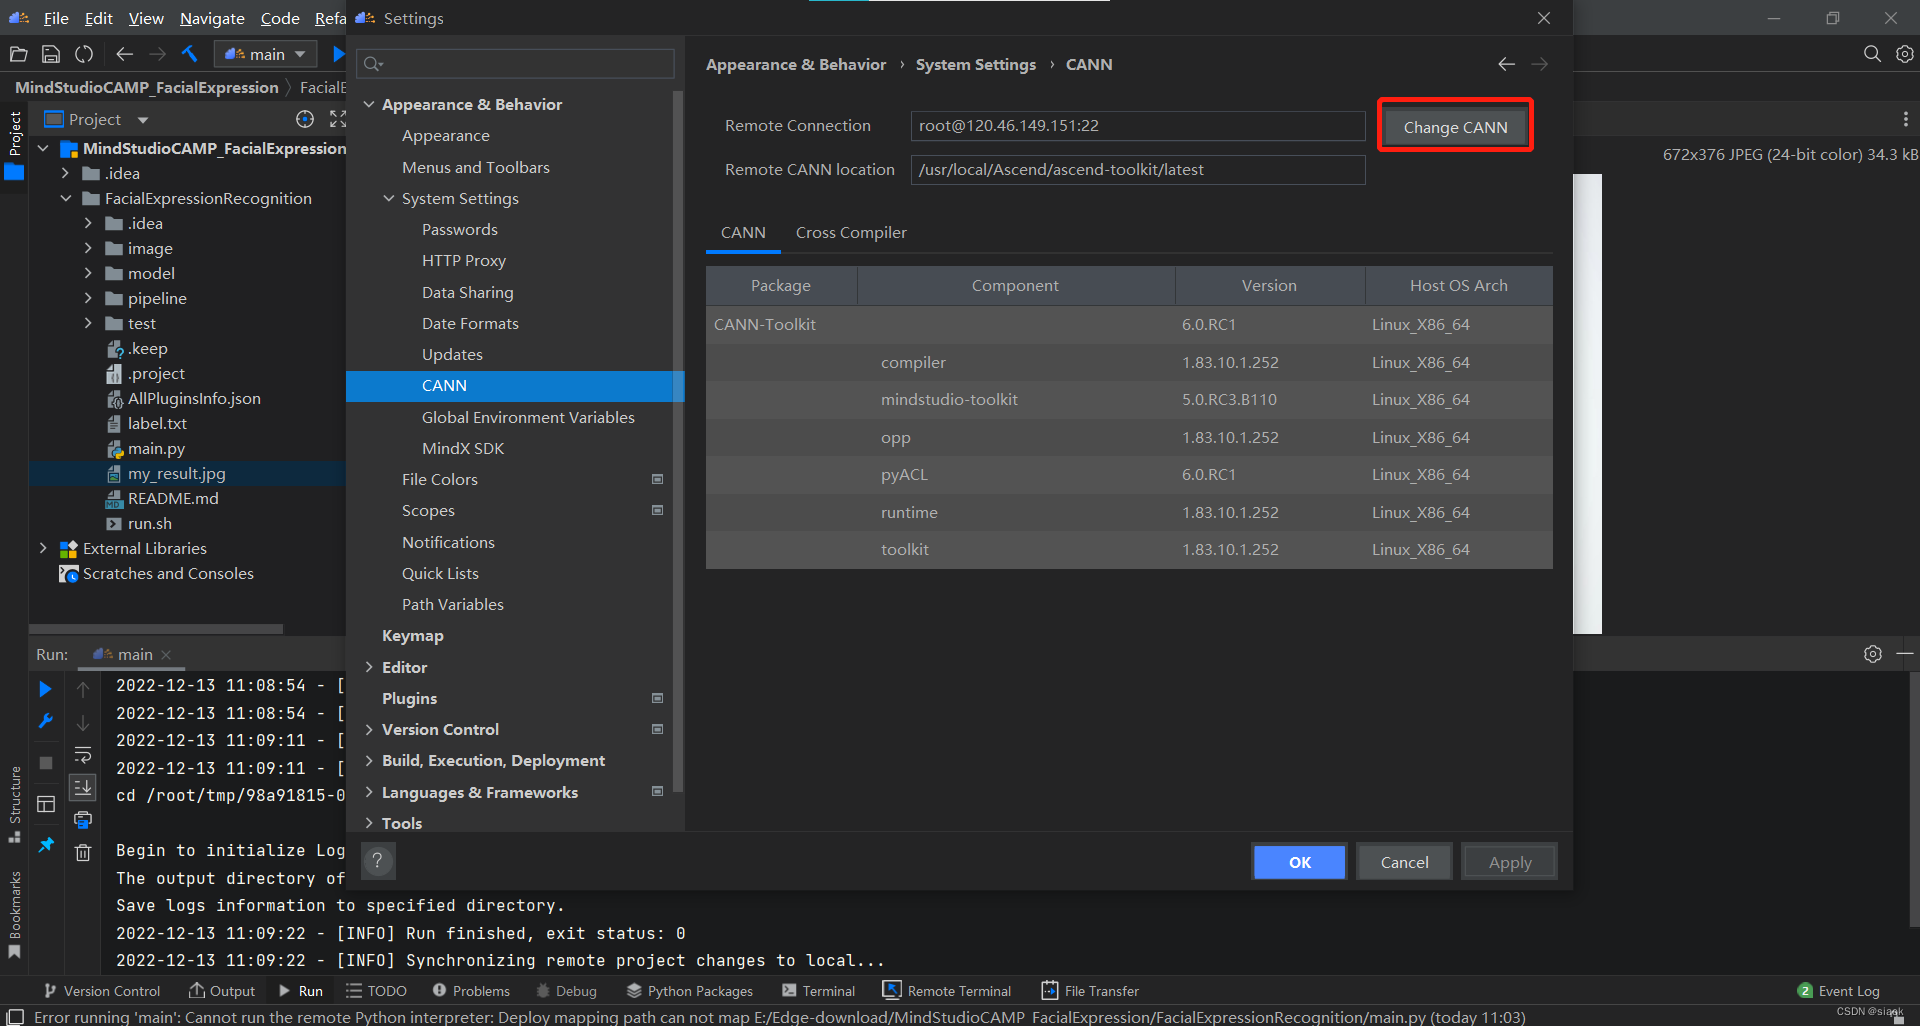Click the search magnifier at top right
The image size is (1920, 1026).
[x=1871, y=54]
